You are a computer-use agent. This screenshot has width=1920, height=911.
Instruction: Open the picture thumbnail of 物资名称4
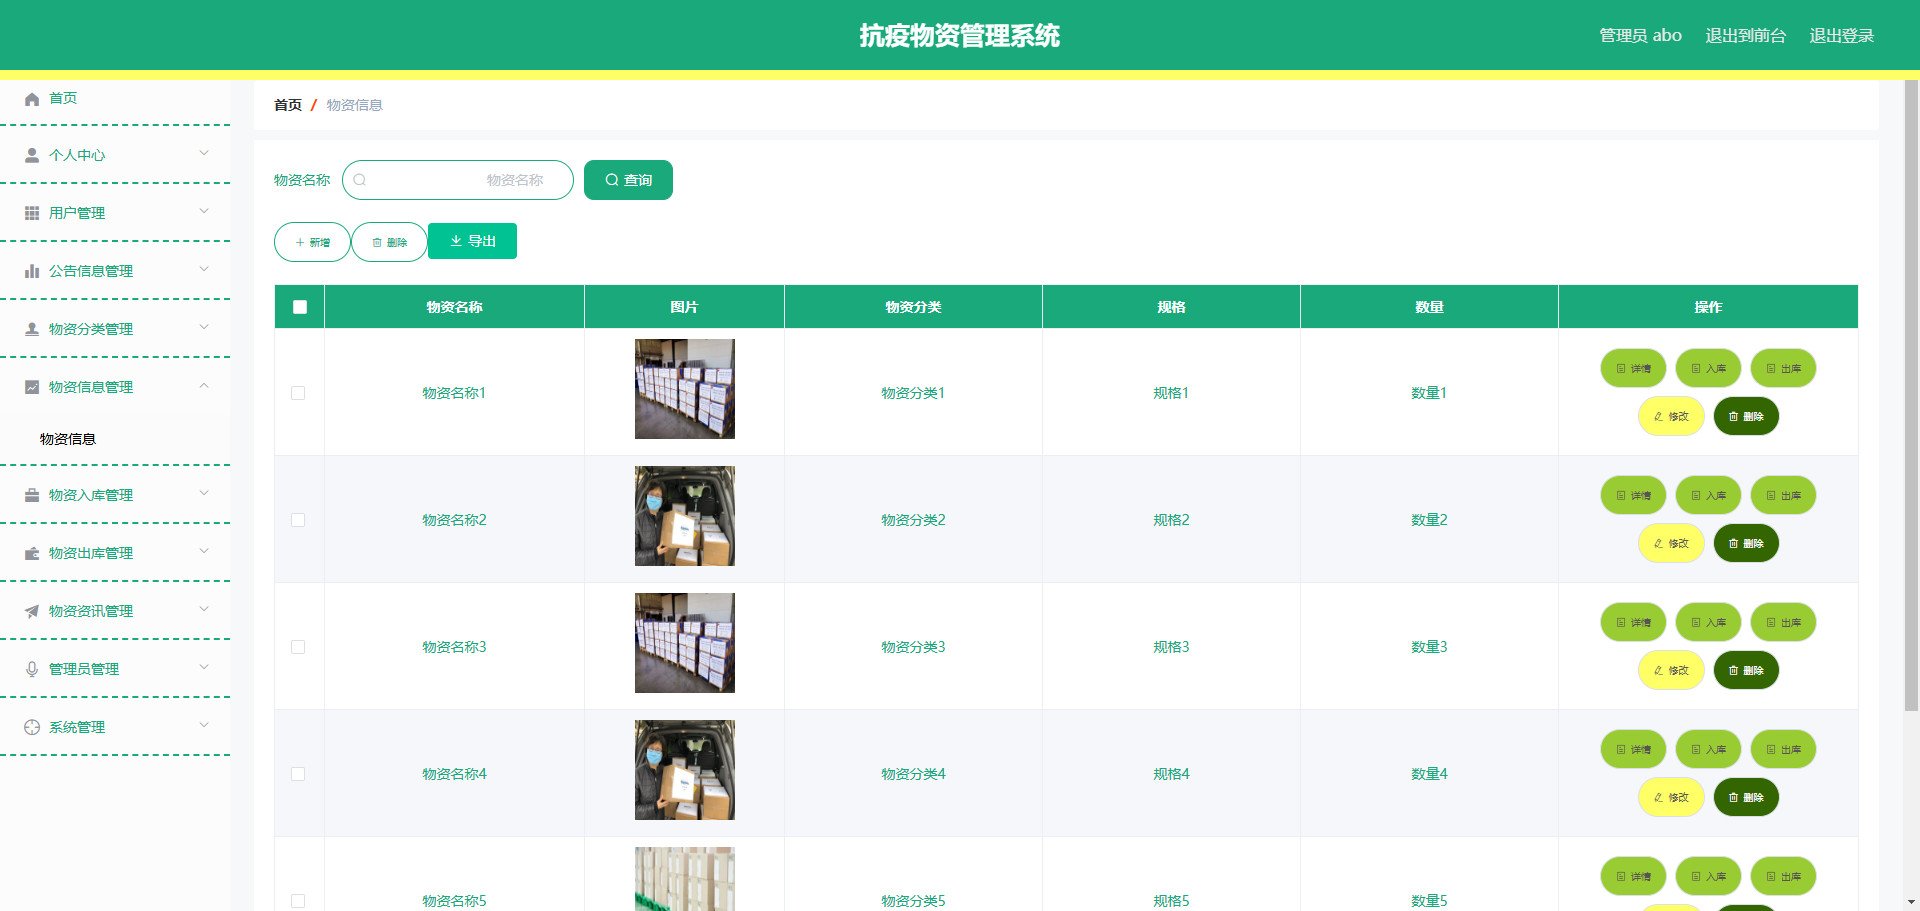[x=685, y=770]
